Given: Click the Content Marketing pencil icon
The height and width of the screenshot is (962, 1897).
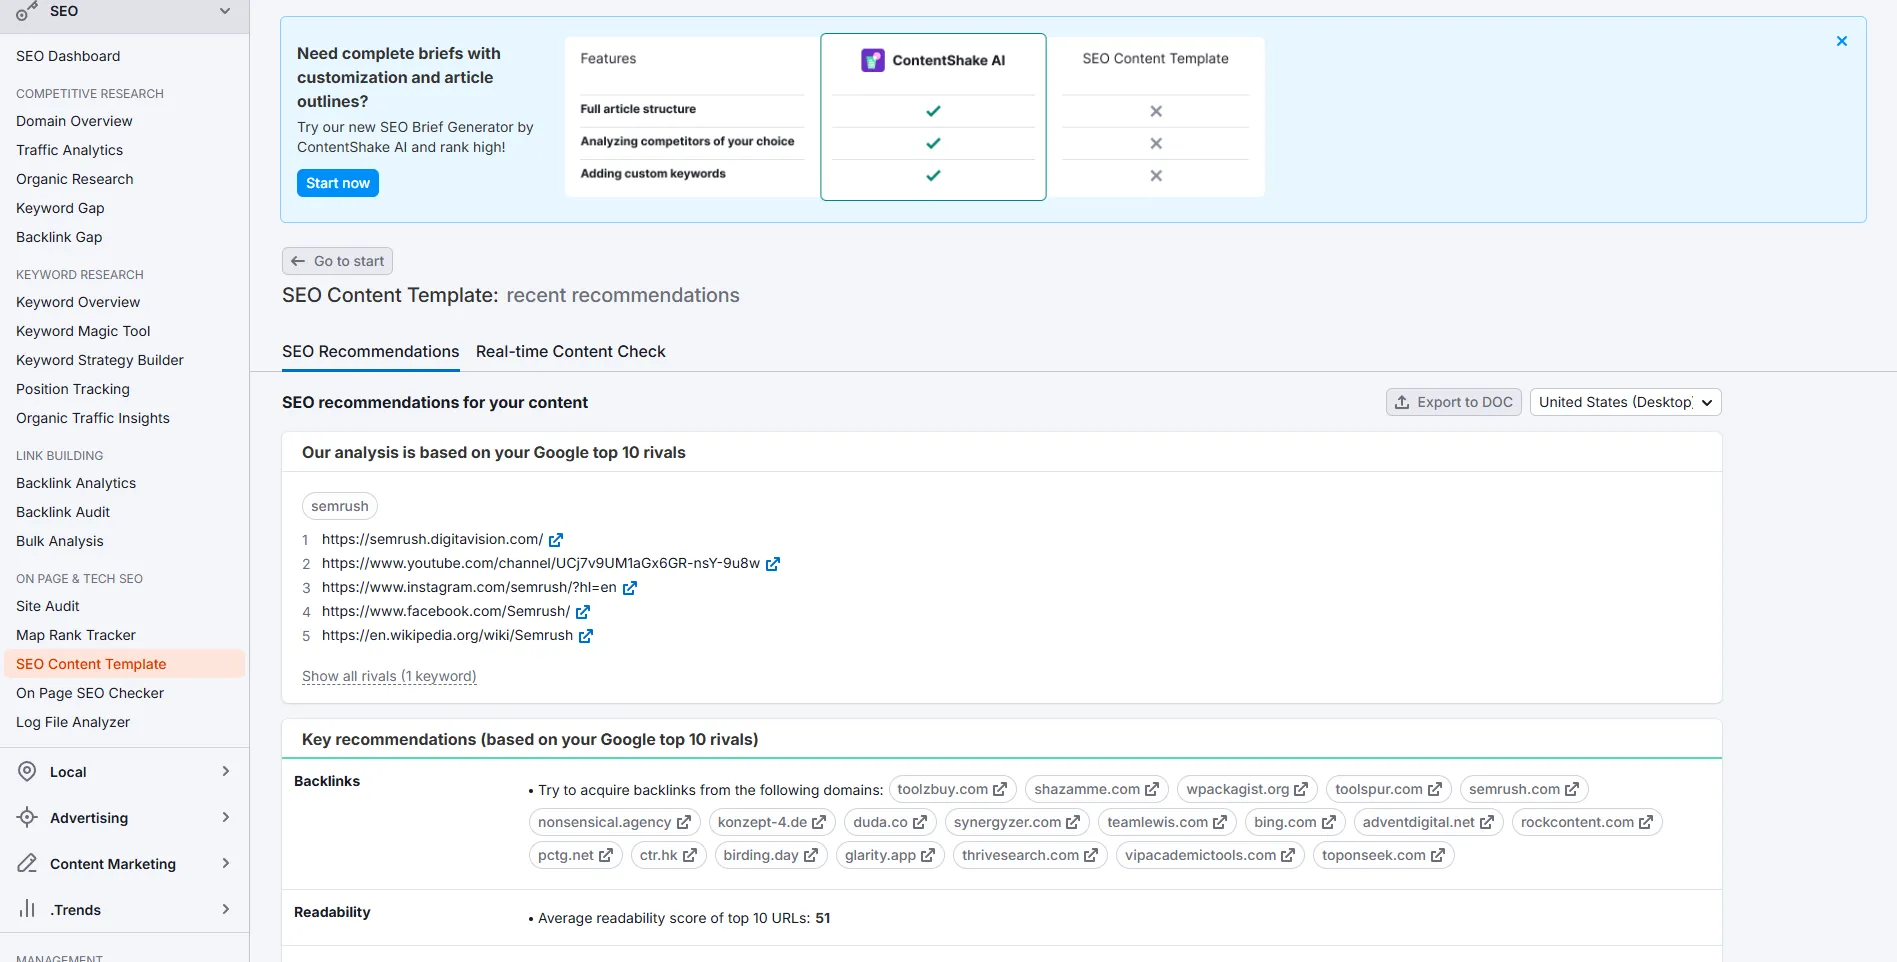Looking at the screenshot, I should click(x=27, y=863).
